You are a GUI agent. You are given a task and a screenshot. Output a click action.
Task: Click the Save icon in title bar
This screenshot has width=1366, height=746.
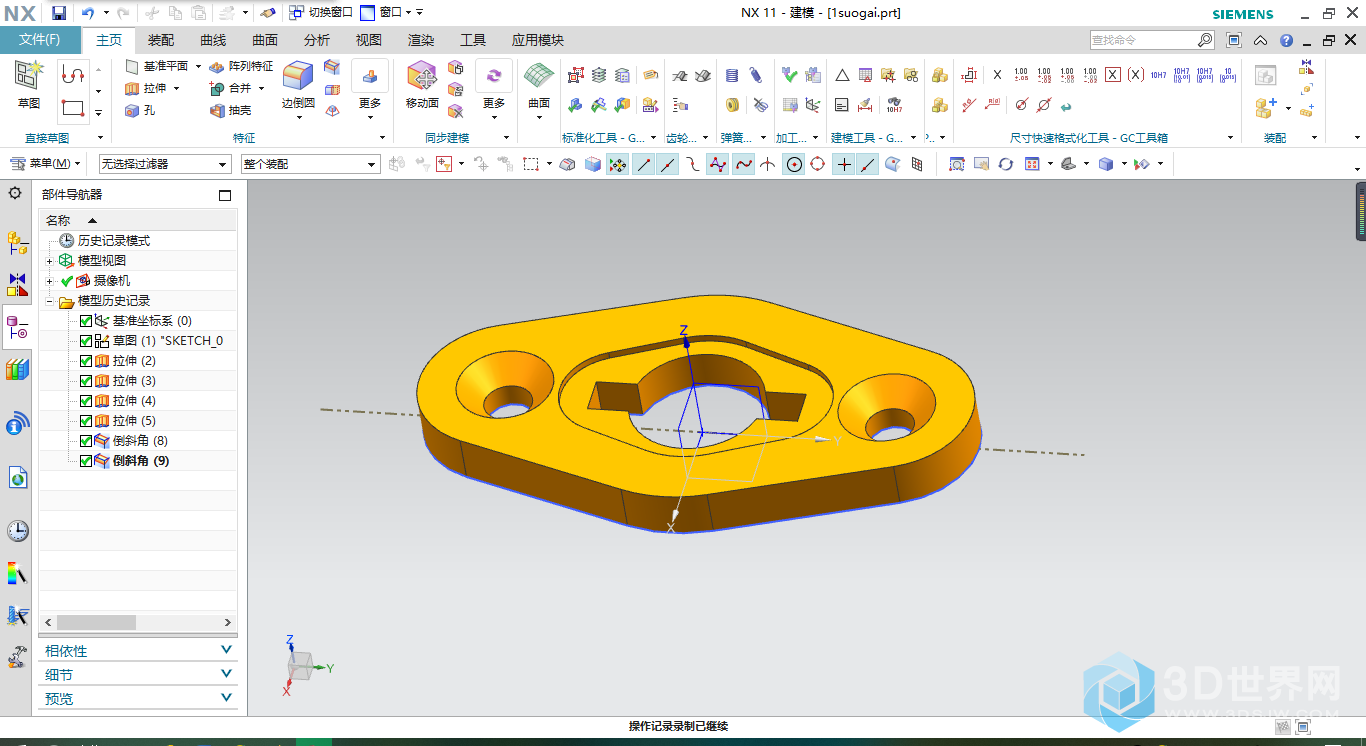(x=59, y=13)
